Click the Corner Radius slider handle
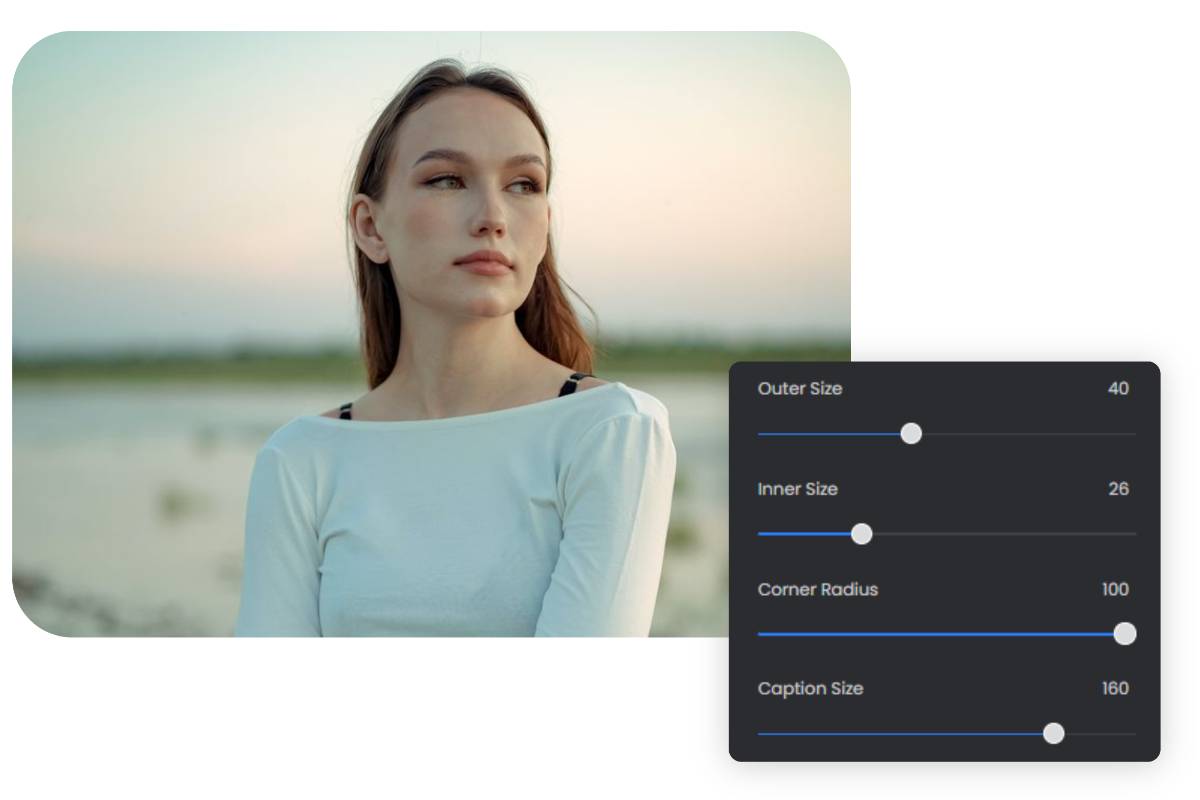 pyautogui.click(x=1126, y=634)
